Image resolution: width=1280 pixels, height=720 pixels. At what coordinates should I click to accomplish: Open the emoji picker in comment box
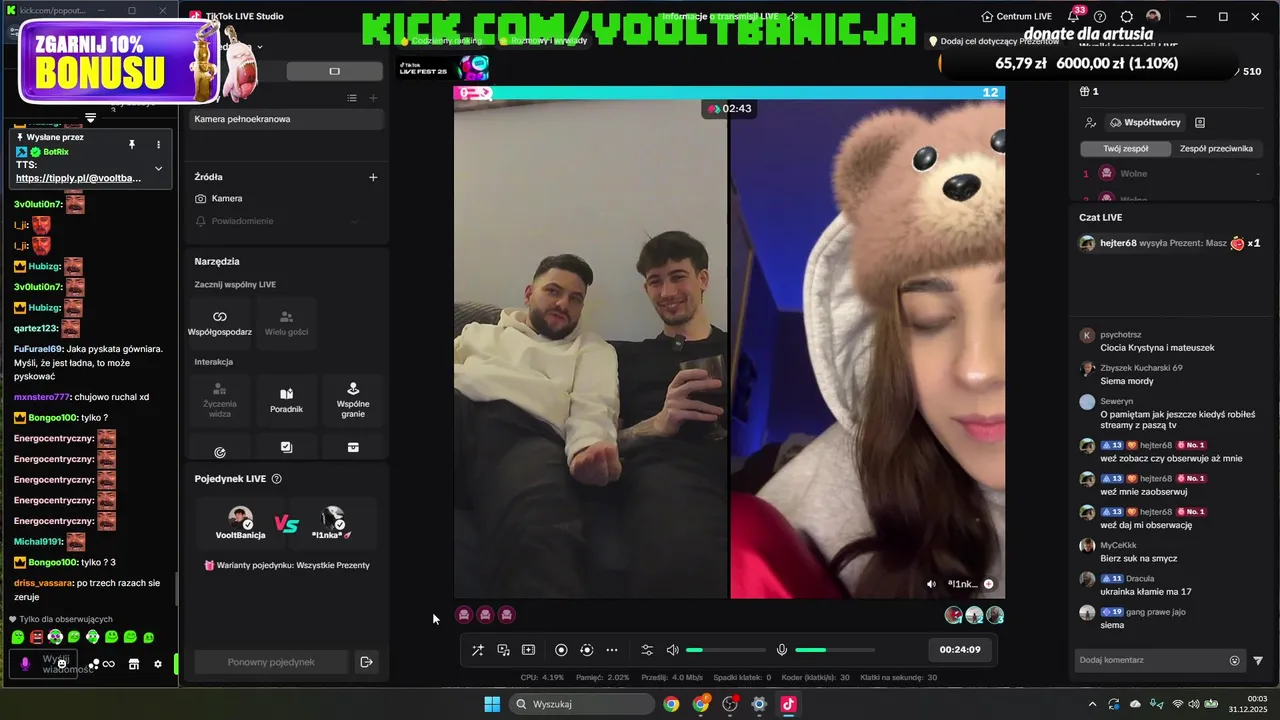tap(1234, 660)
